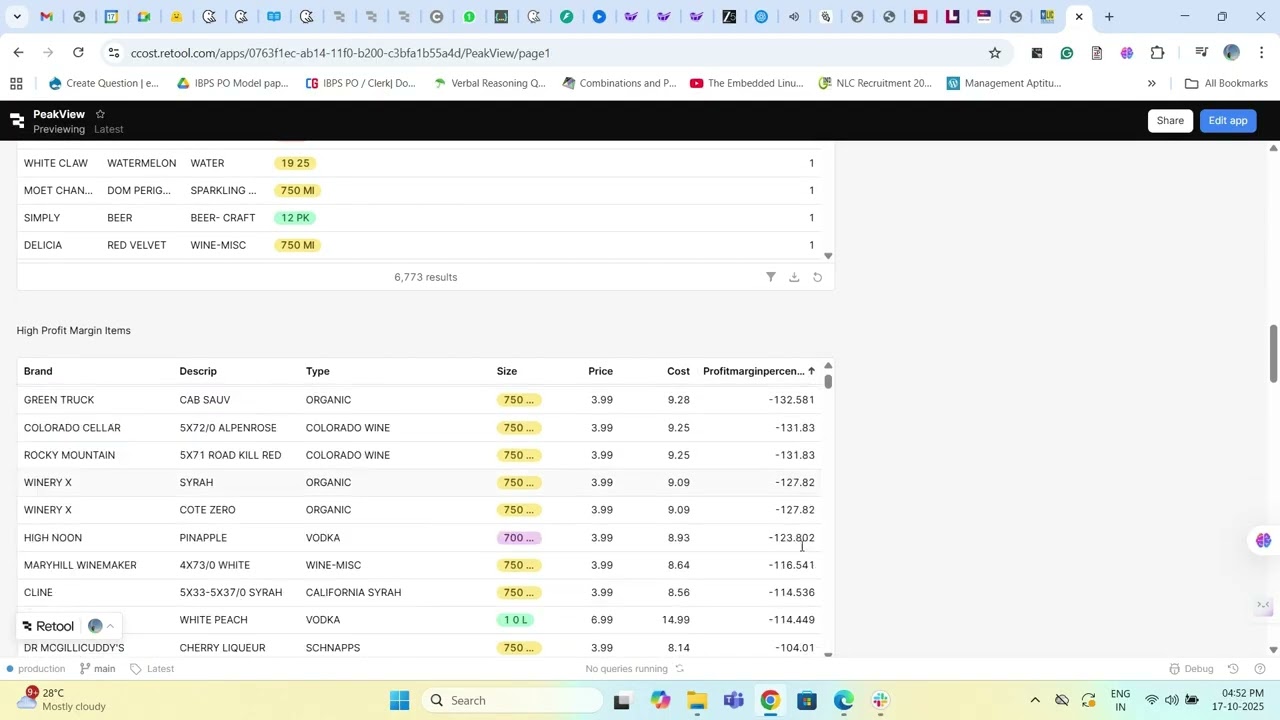Sort table by the Type column header

click(x=317, y=371)
